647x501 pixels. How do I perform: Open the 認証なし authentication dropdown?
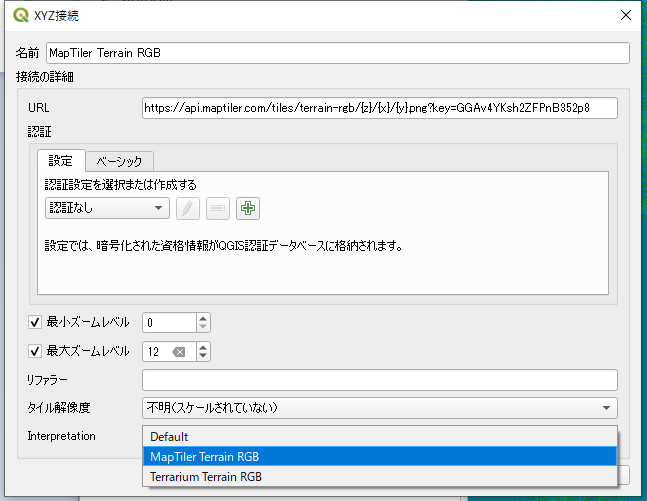point(107,208)
